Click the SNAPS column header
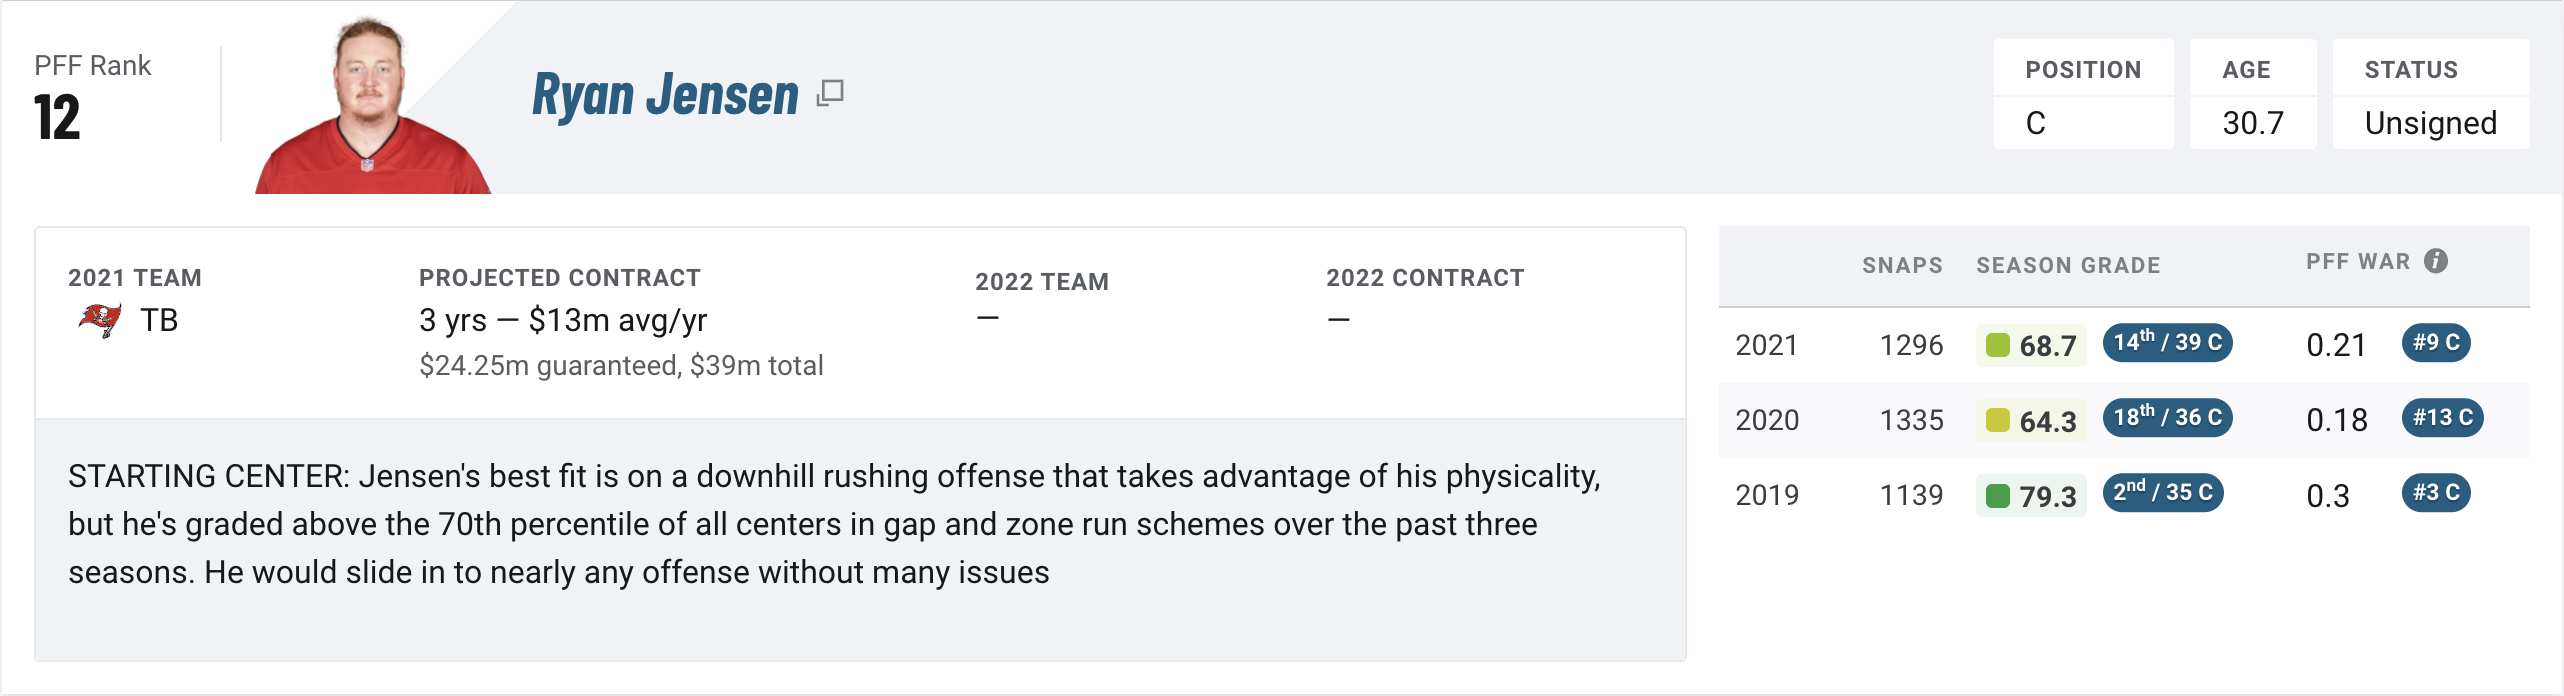Viewport: 2564px width, 696px height. click(x=1902, y=265)
